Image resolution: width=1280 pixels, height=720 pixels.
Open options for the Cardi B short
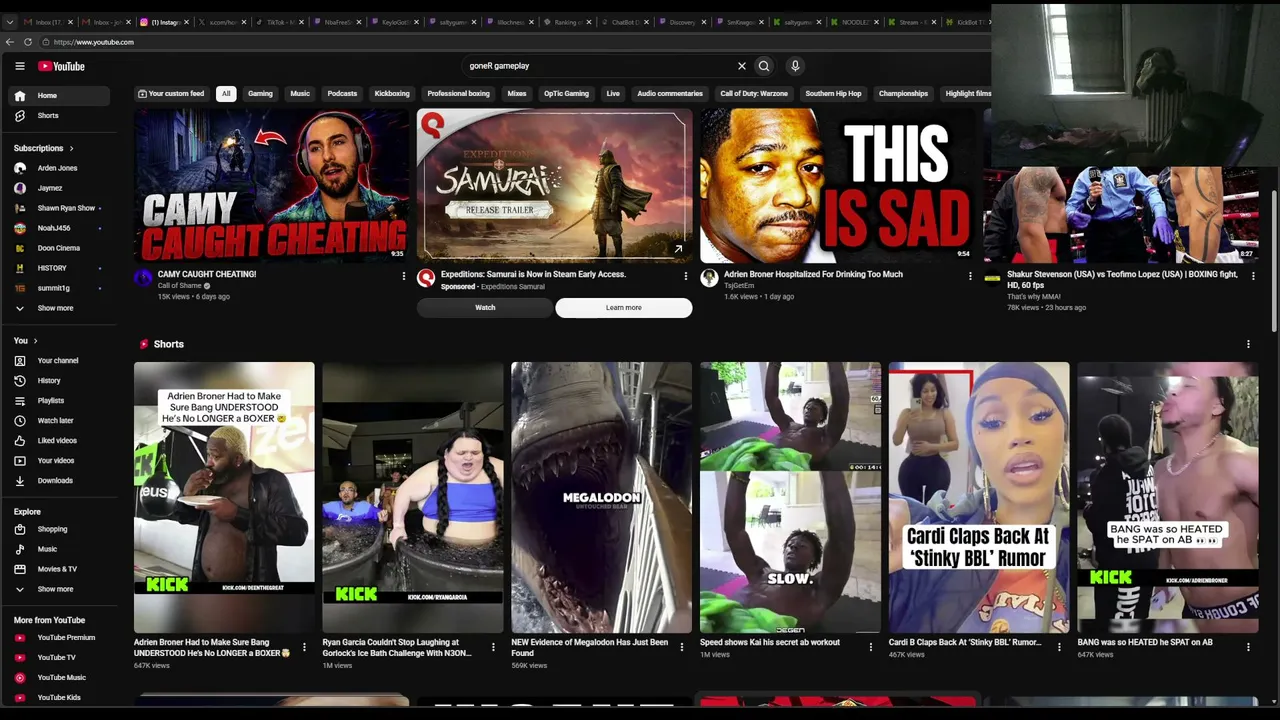[x=1059, y=647]
